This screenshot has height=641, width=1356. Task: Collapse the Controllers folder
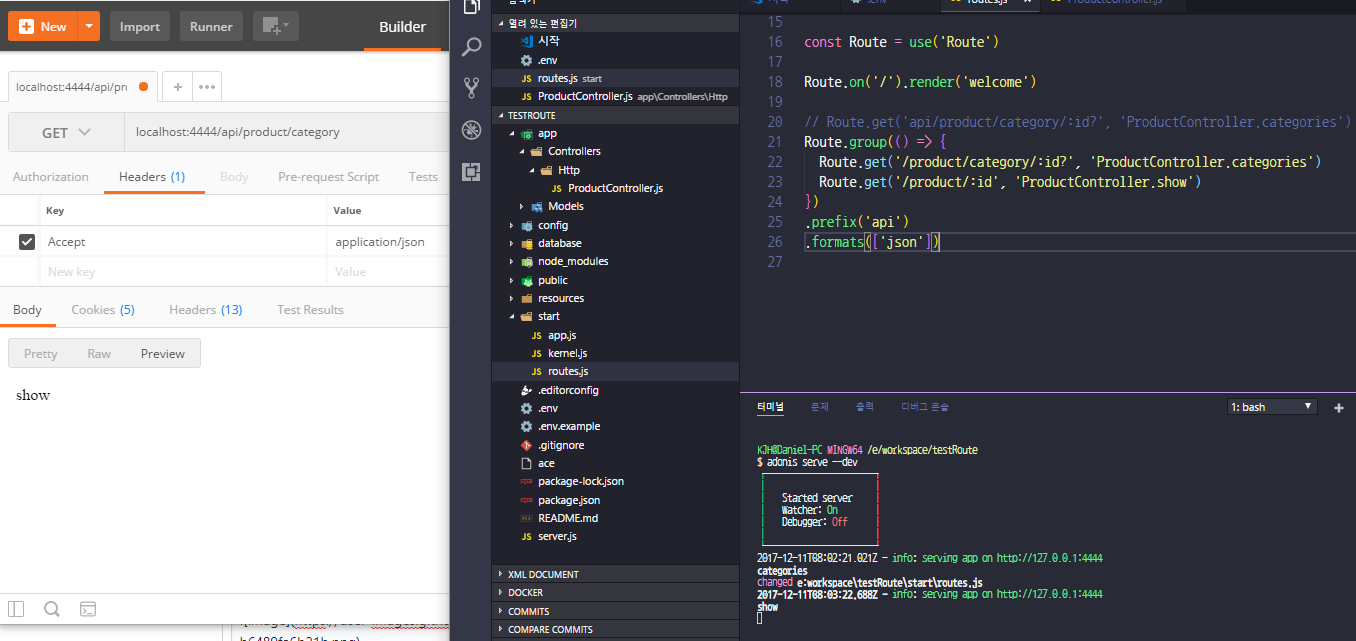tap(523, 152)
